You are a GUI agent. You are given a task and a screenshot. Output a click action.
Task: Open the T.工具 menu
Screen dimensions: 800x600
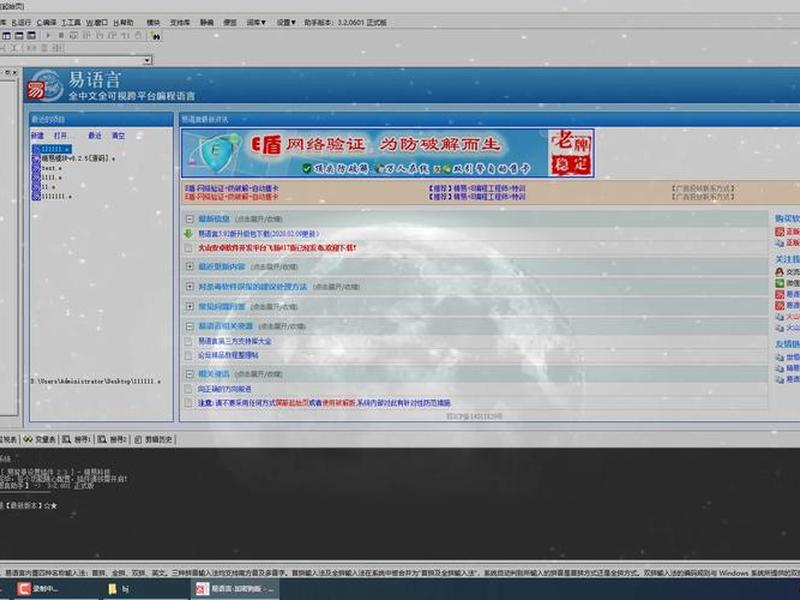coord(71,22)
